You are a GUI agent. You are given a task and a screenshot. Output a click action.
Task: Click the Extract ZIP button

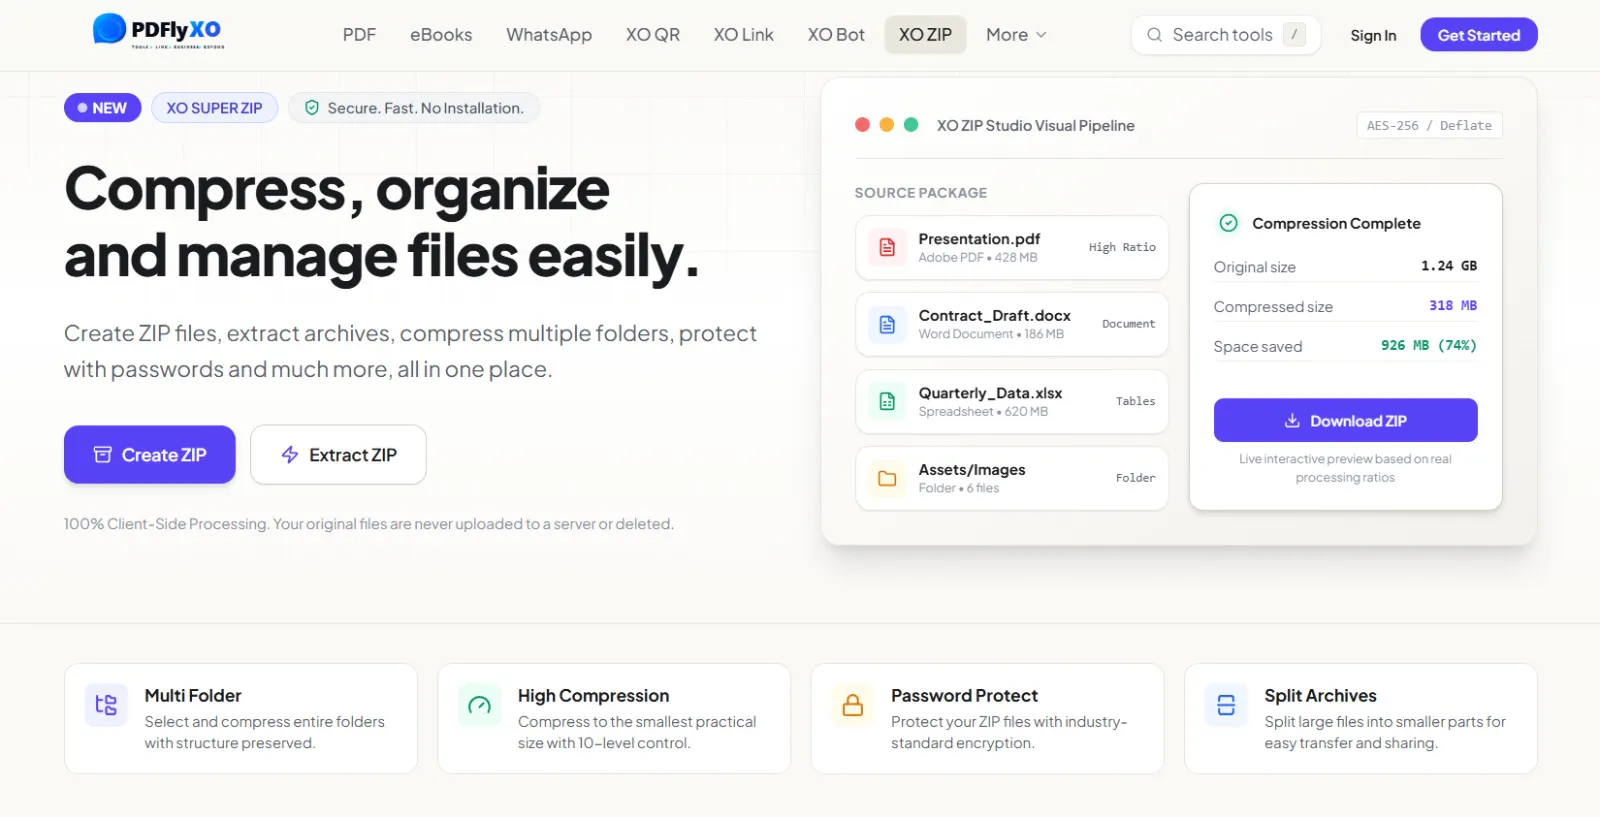338,455
